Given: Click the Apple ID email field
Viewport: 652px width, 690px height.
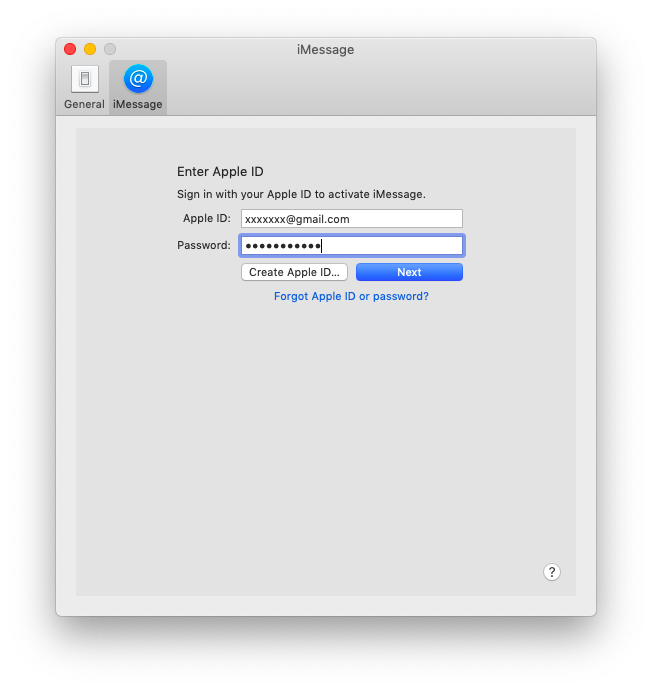Looking at the screenshot, I should coord(352,219).
